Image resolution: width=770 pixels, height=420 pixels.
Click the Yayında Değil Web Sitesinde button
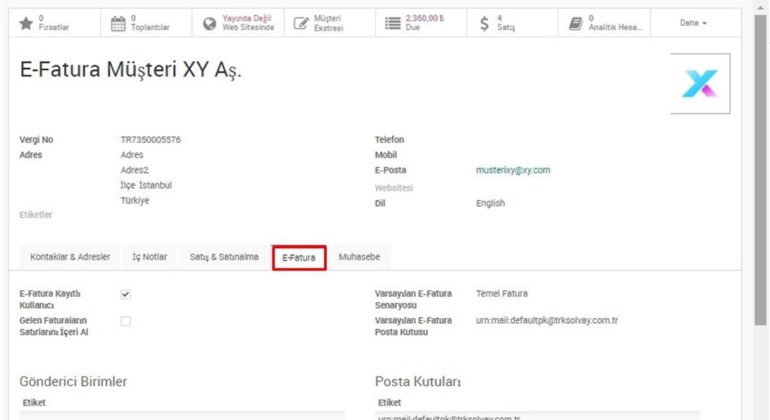[x=238, y=23]
